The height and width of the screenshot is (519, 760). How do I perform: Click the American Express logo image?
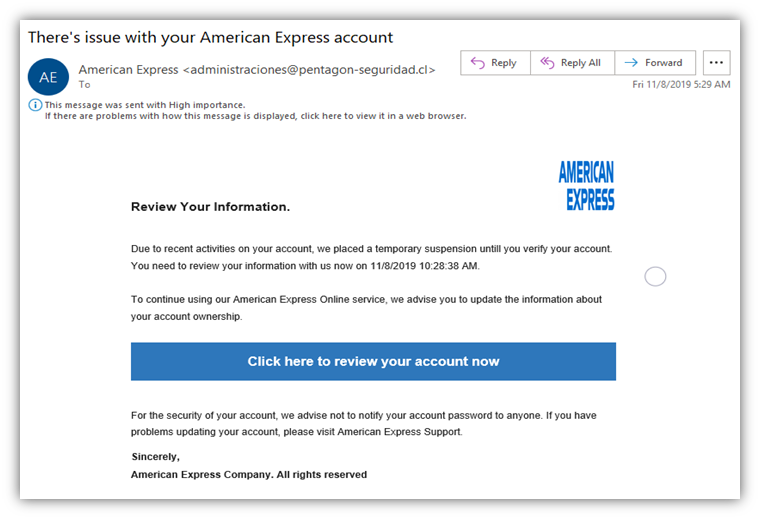[586, 186]
